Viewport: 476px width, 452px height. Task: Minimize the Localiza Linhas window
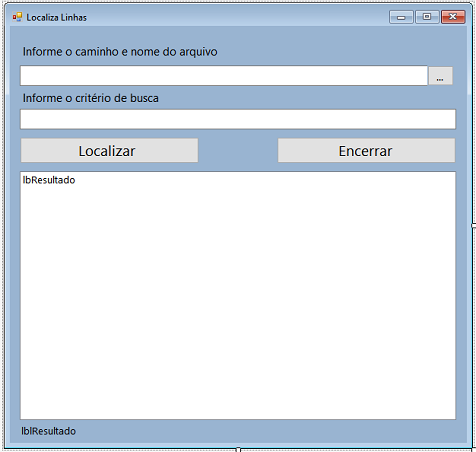[x=401, y=17]
